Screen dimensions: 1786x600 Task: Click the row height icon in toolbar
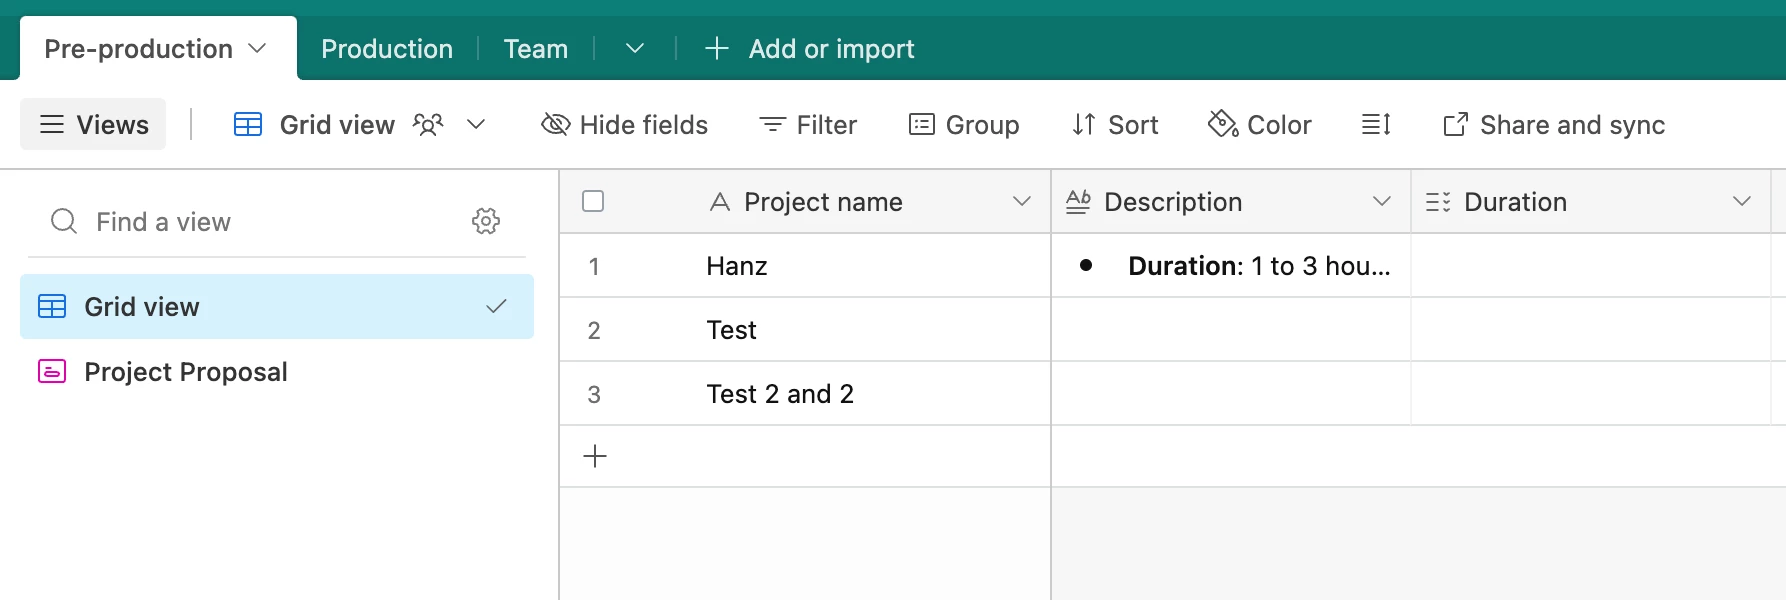coord(1376,125)
